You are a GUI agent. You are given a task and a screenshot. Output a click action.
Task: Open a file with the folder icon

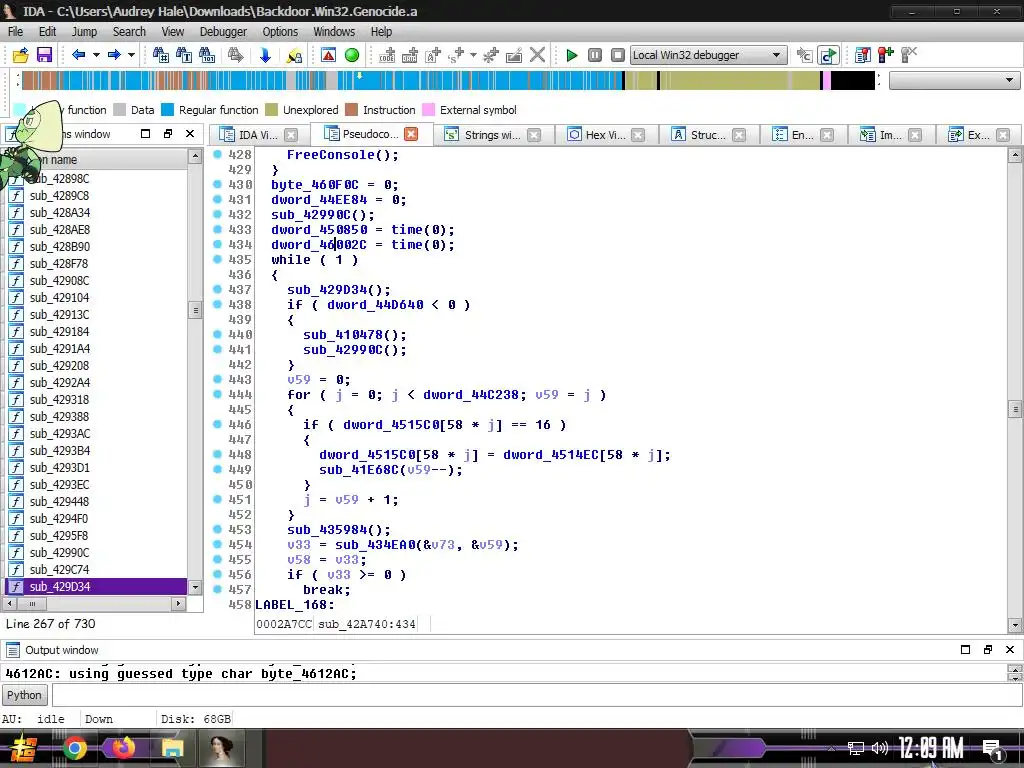click(x=21, y=55)
